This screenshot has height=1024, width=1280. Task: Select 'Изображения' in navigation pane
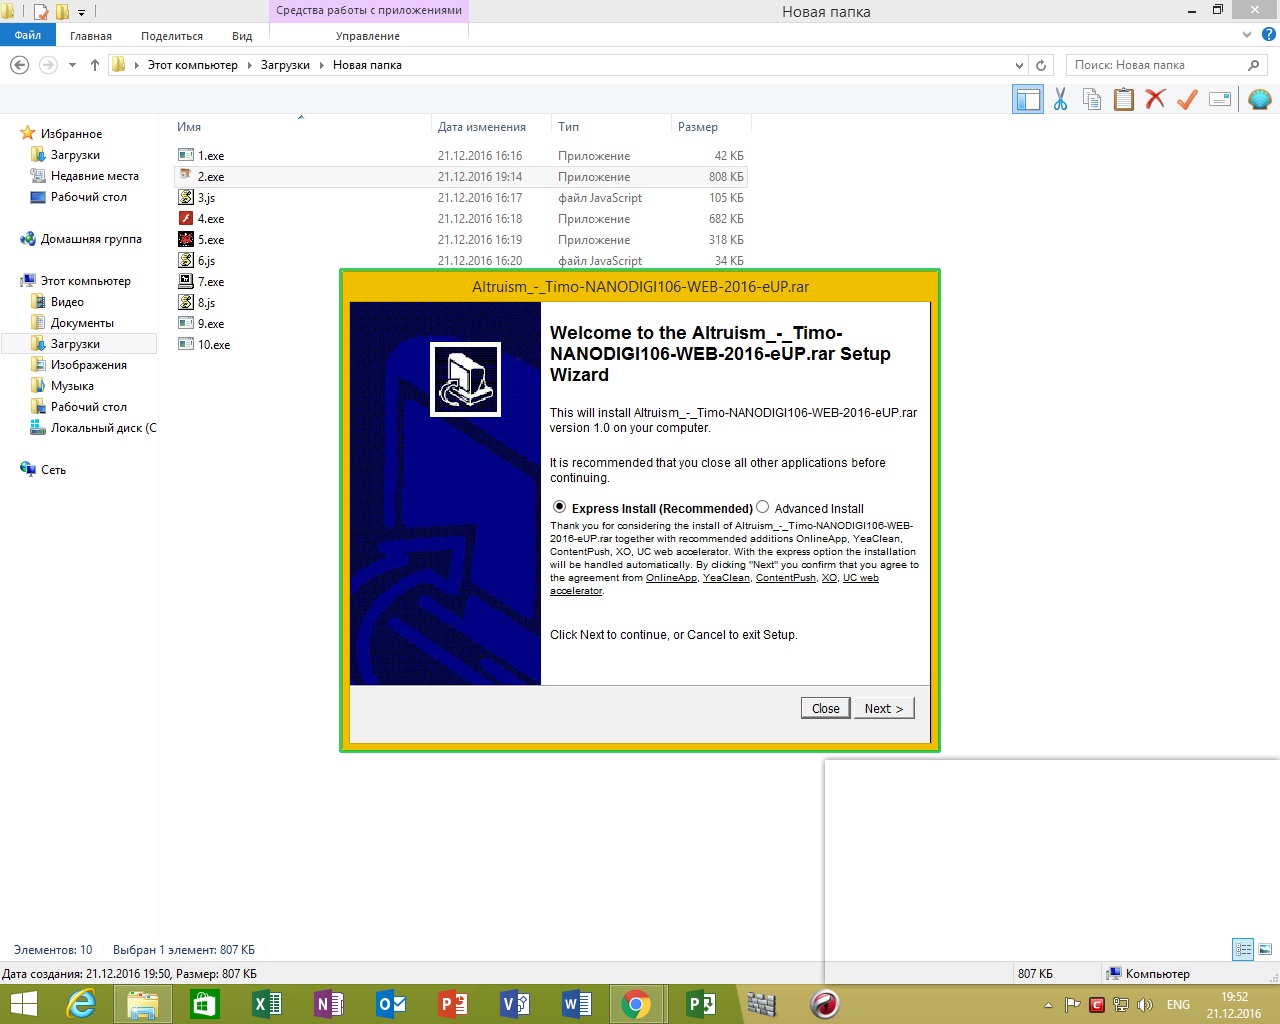tap(89, 365)
